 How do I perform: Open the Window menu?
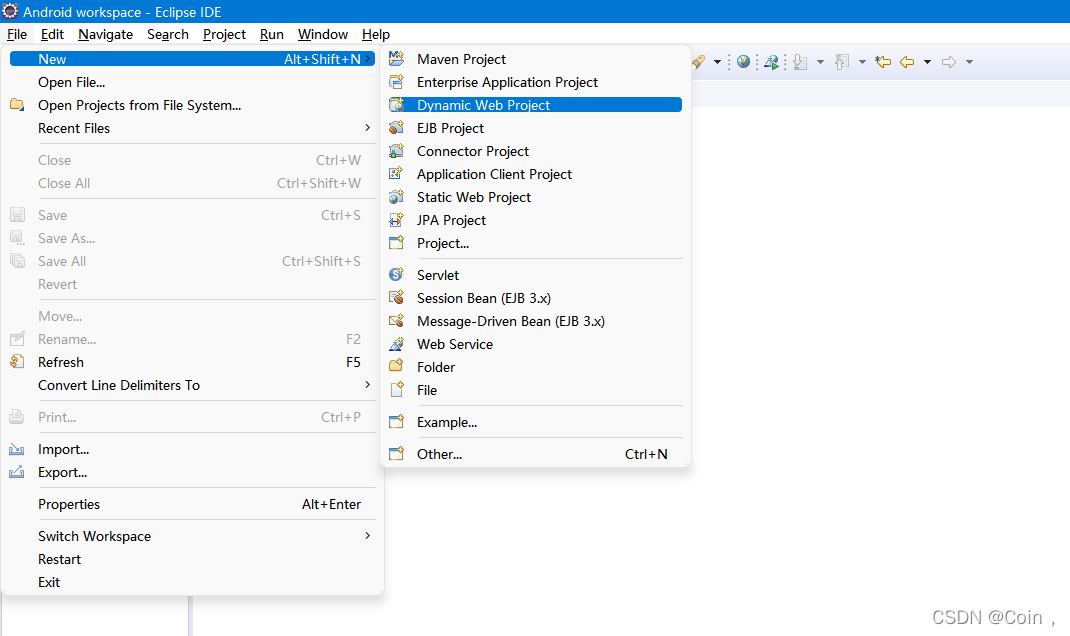[x=323, y=34]
